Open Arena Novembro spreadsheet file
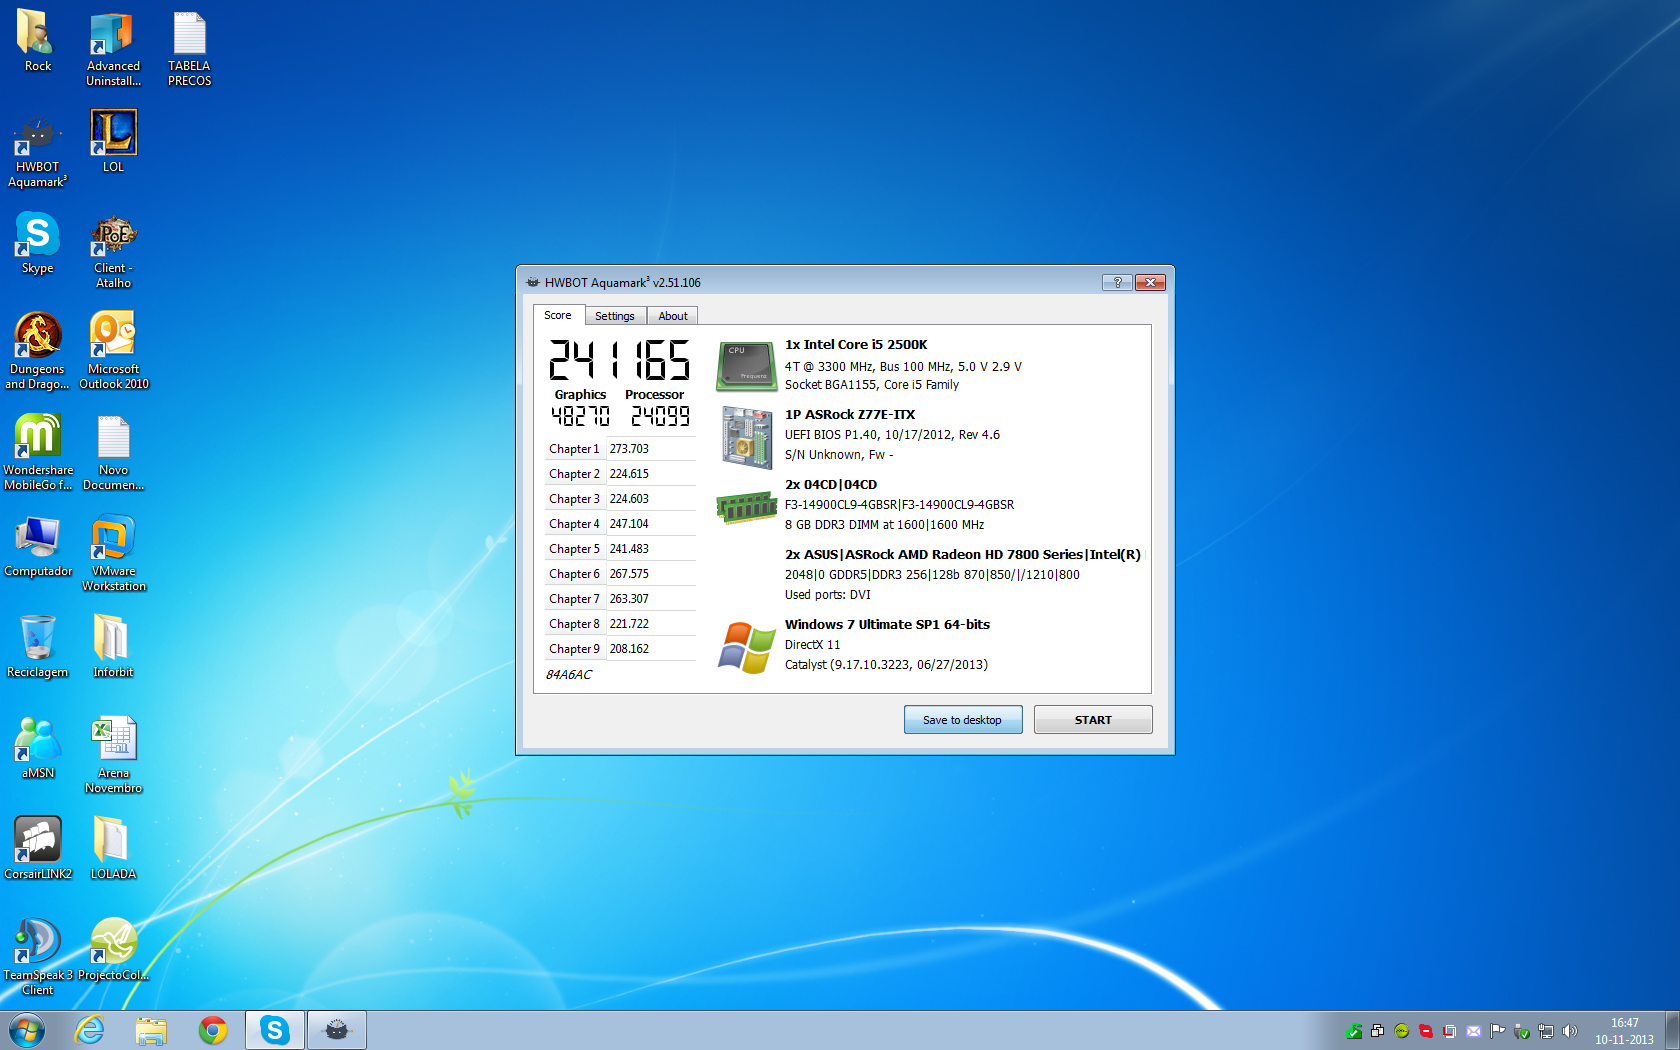 [x=113, y=755]
